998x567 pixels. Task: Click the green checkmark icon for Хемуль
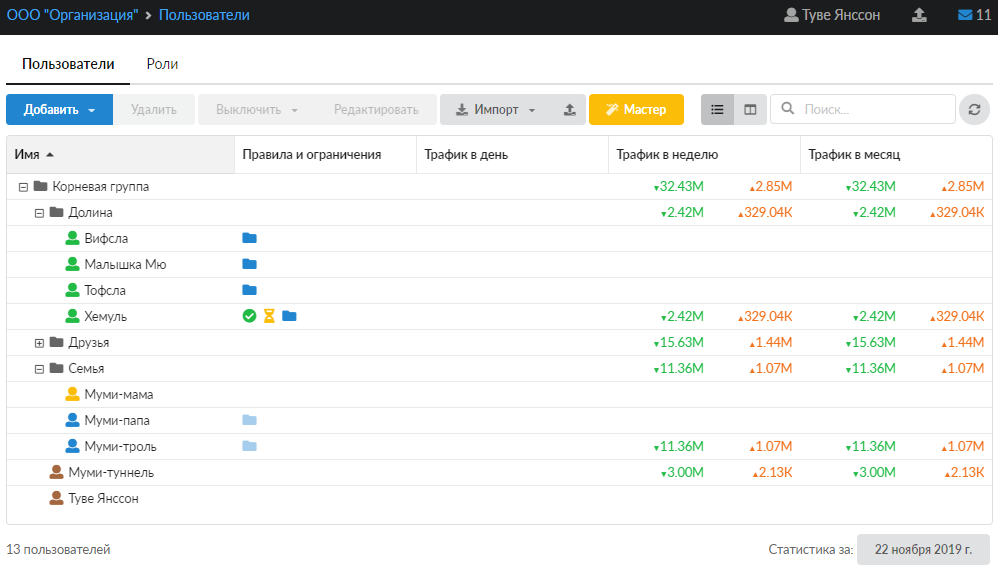click(250, 316)
